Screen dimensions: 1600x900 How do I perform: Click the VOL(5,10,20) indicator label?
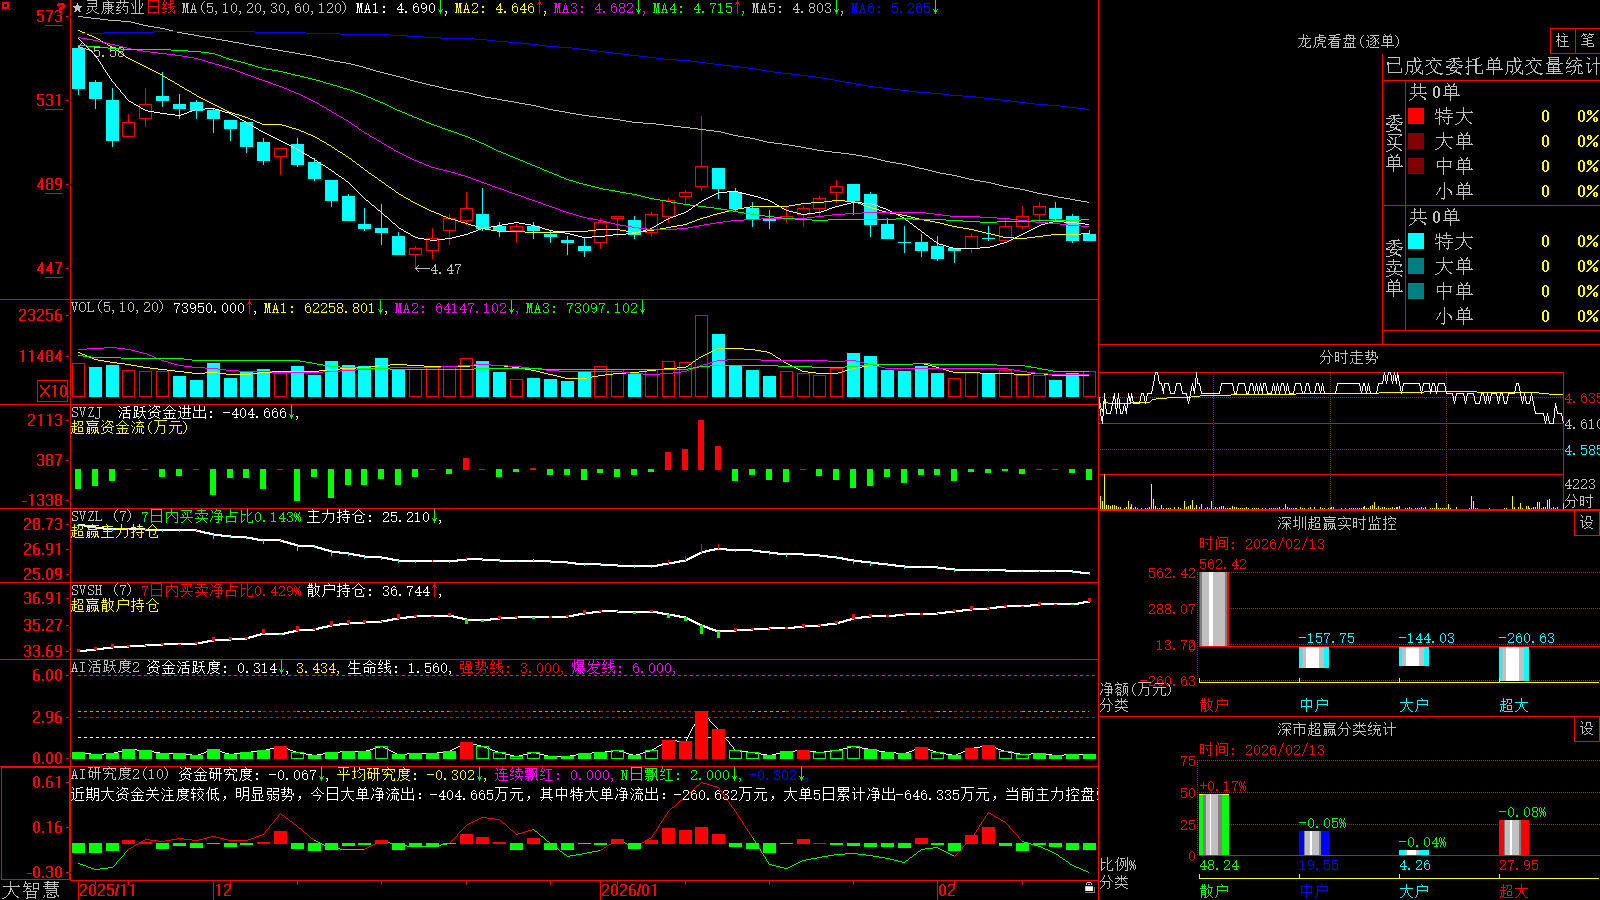point(117,308)
